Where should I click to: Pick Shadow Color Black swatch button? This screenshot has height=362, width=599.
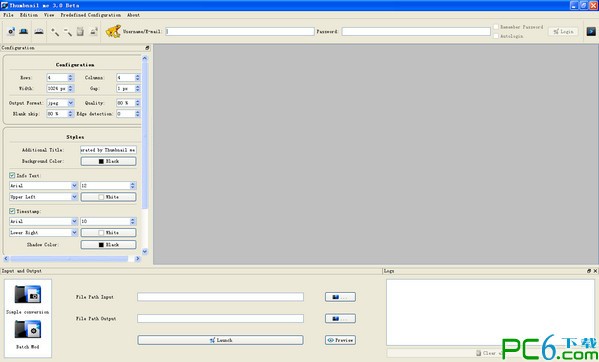click(108, 244)
